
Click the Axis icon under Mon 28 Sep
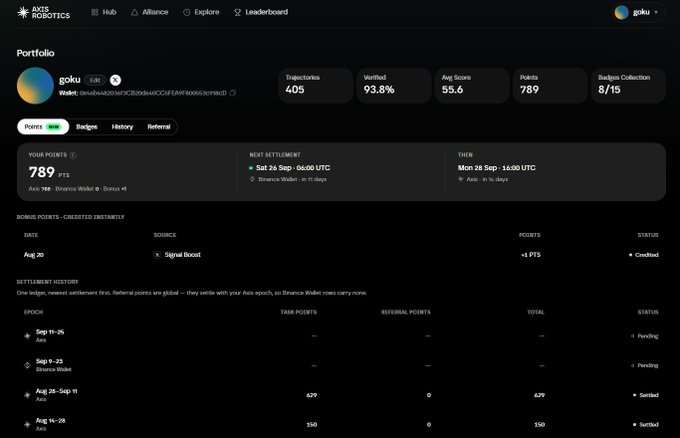pyautogui.click(x=461, y=179)
